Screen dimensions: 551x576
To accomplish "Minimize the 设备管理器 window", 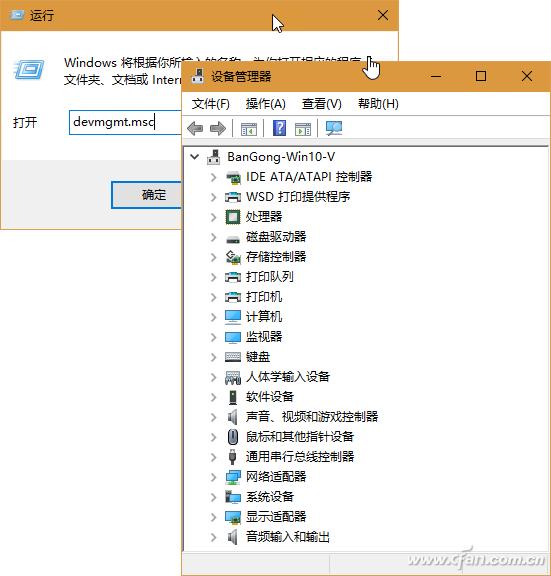I will (436, 76).
